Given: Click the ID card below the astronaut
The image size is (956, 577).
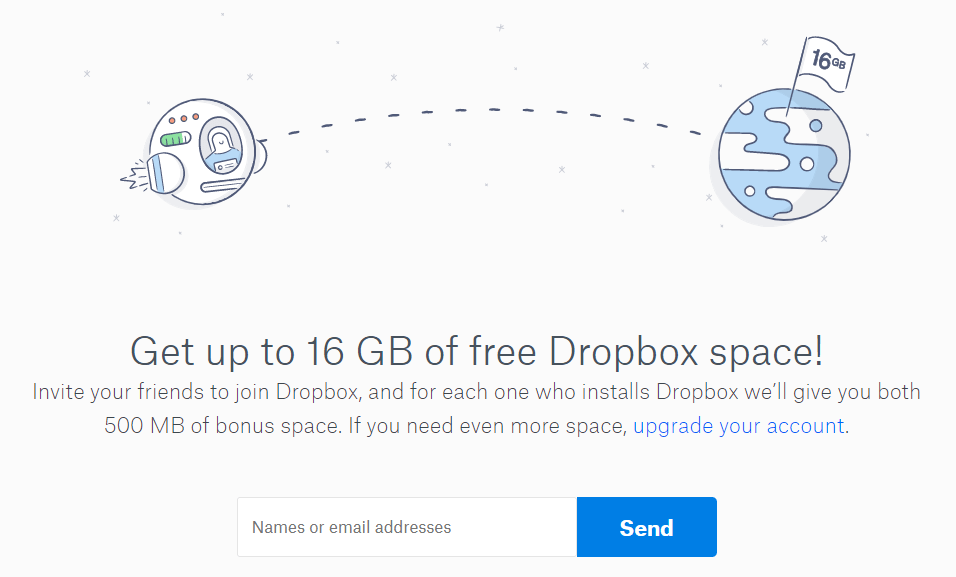Looking at the screenshot, I should tap(226, 165).
